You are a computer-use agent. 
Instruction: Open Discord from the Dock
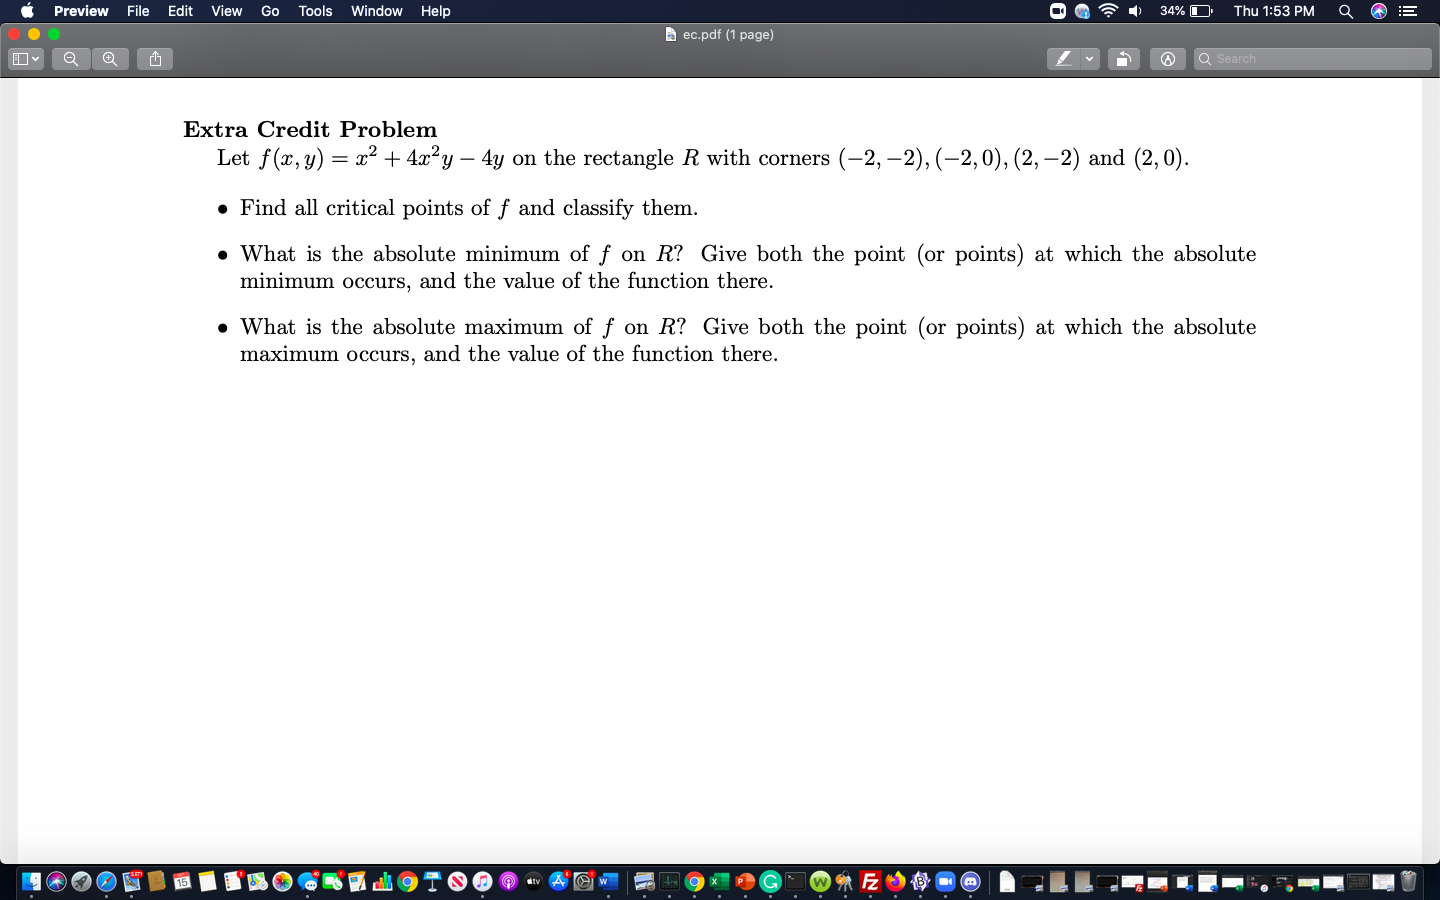pyautogui.click(x=971, y=883)
